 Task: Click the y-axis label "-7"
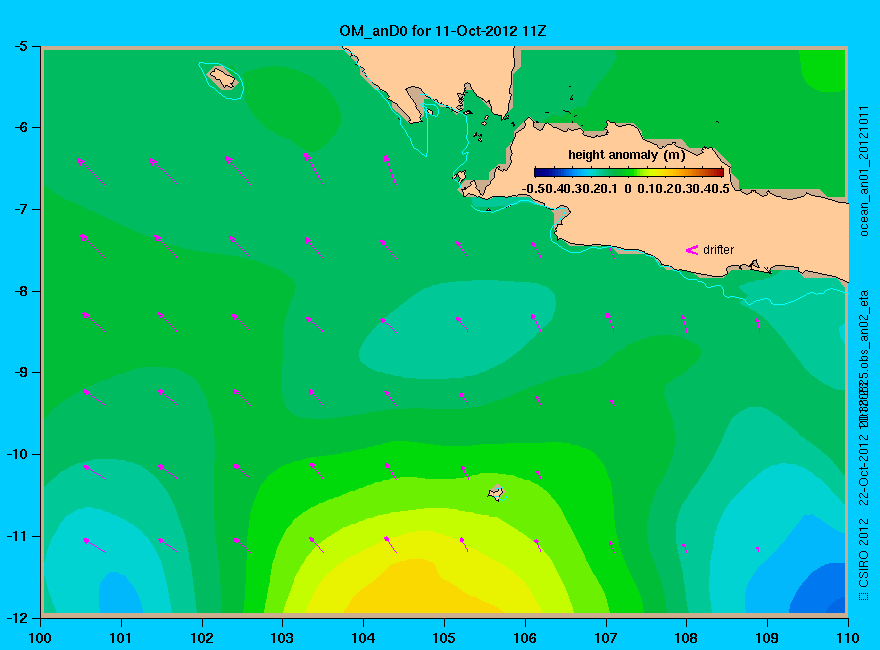click(x=21, y=209)
